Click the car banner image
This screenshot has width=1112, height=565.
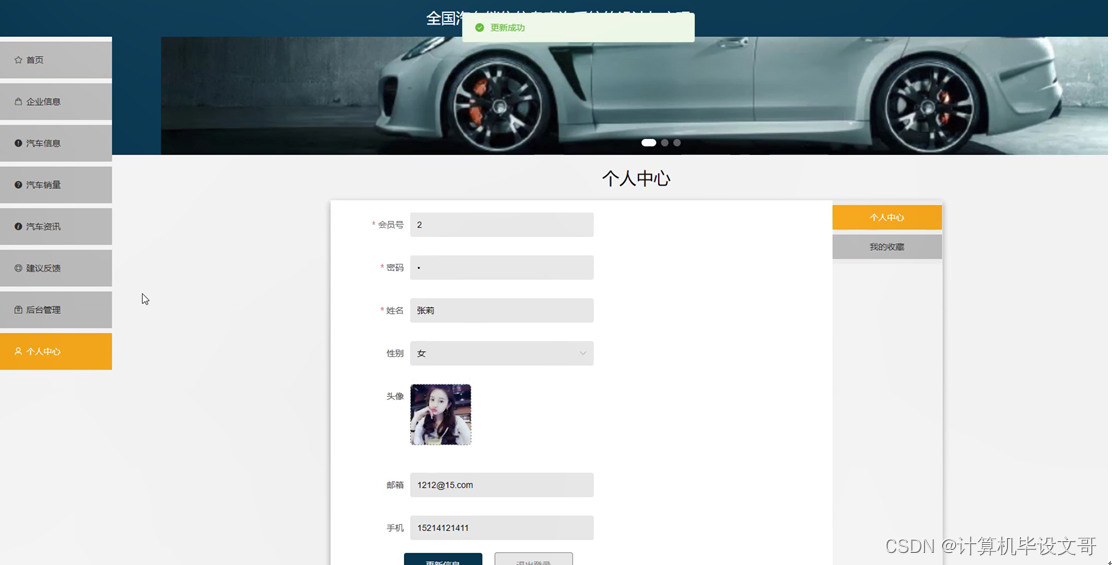pos(634,96)
